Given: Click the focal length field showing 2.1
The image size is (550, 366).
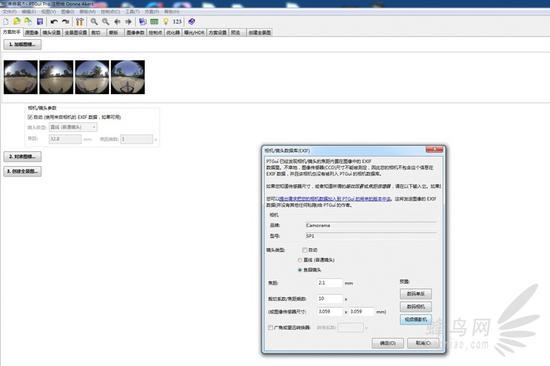Looking at the screenshot, I should click(x=329, y=283).
